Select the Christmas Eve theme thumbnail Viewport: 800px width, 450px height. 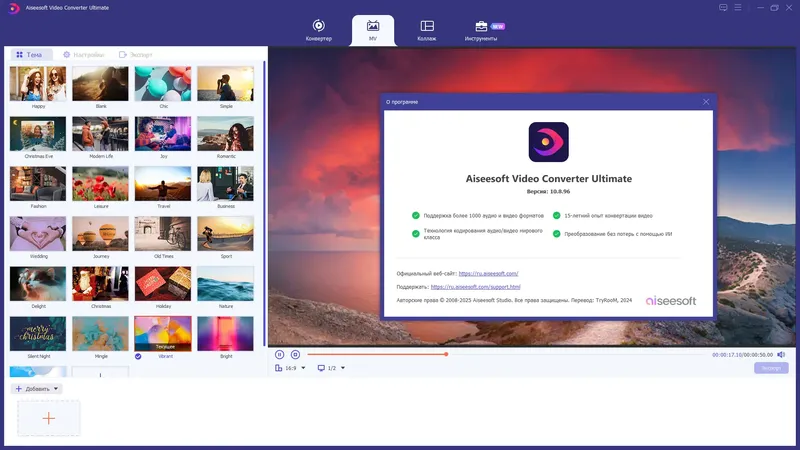(x=38, y=134)
